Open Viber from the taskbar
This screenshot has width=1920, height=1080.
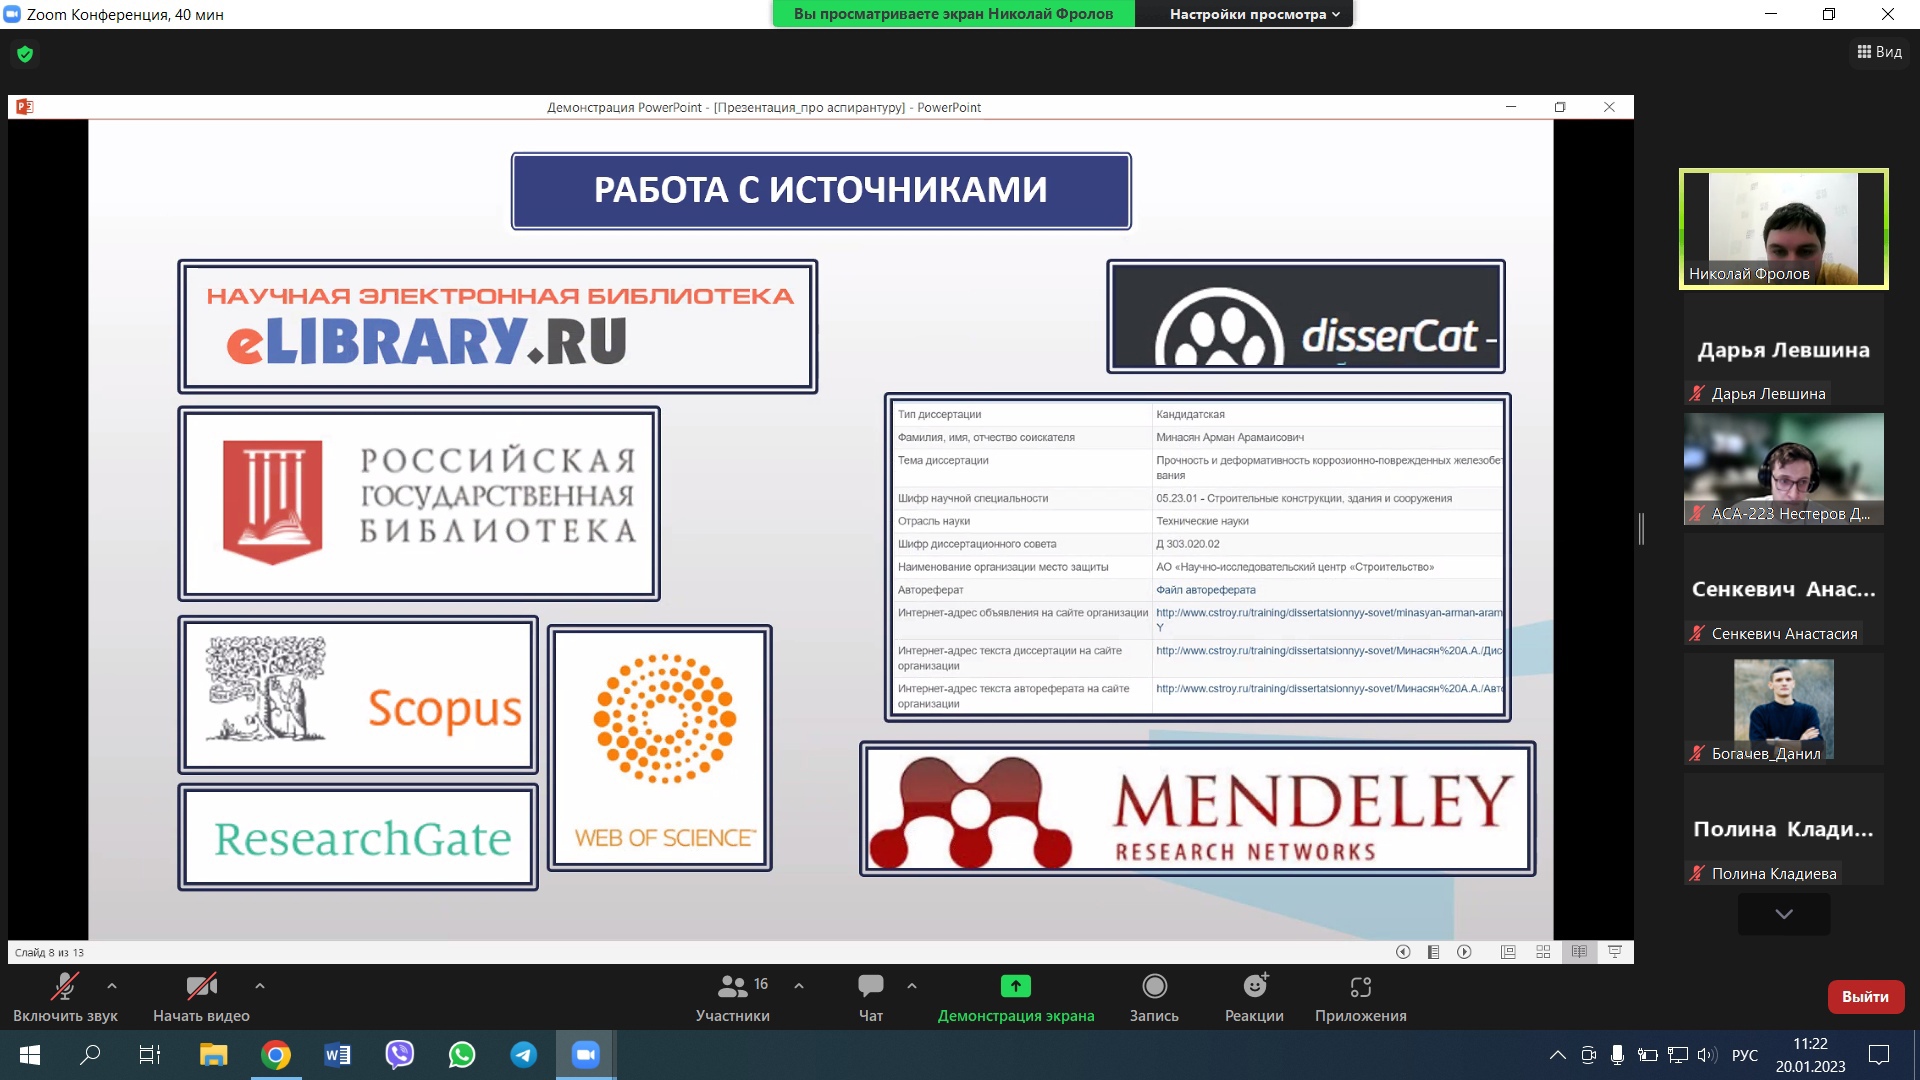point(399,1055)
